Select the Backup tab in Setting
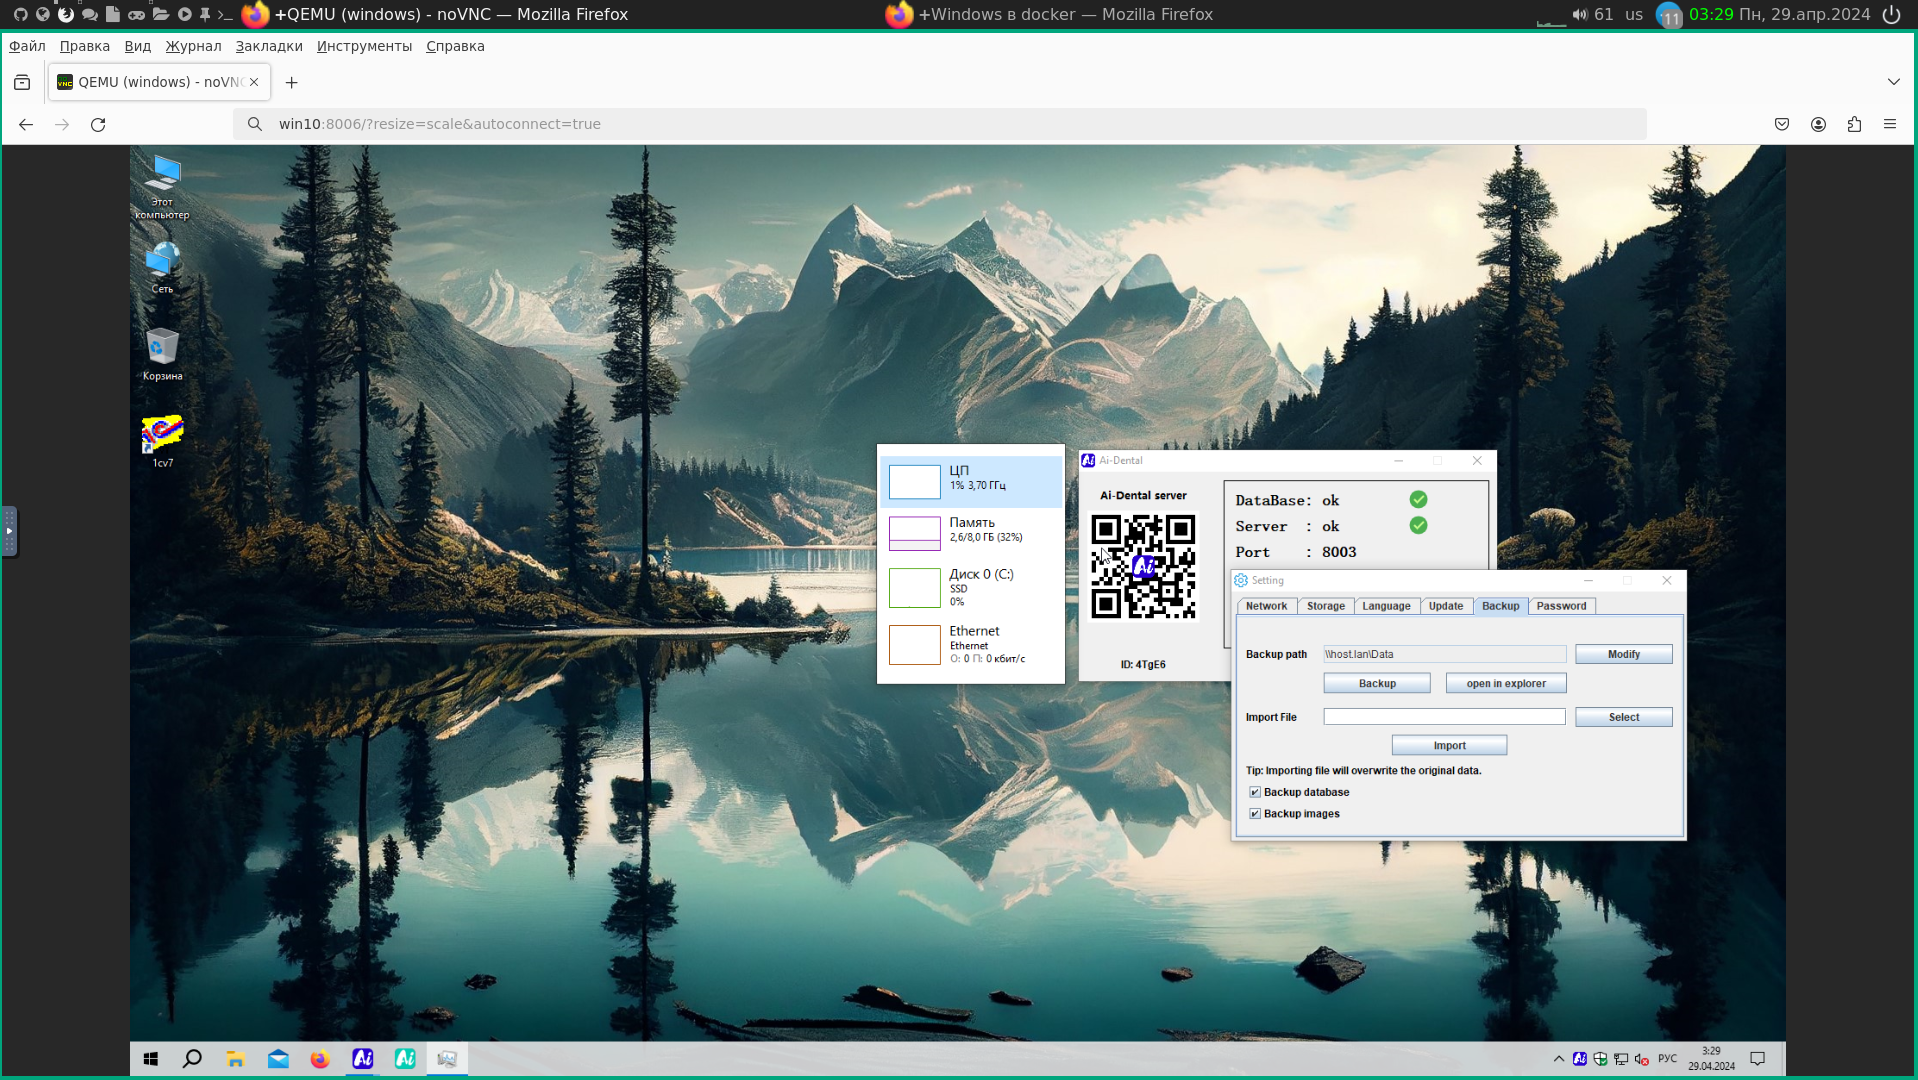The image size is (1918, 1080). pos(1500,606)
